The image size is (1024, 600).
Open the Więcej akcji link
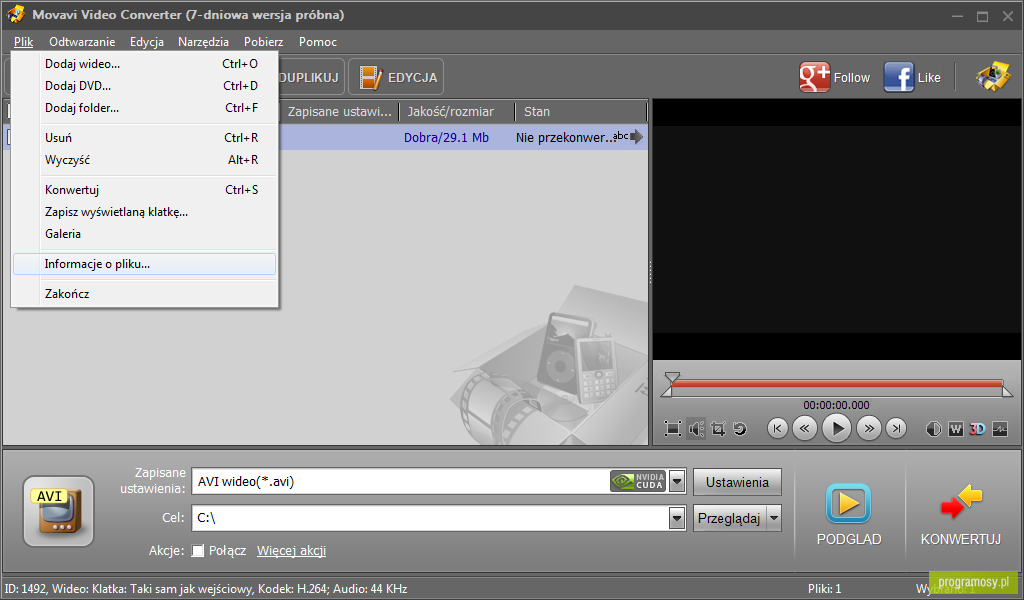(291, 550)
